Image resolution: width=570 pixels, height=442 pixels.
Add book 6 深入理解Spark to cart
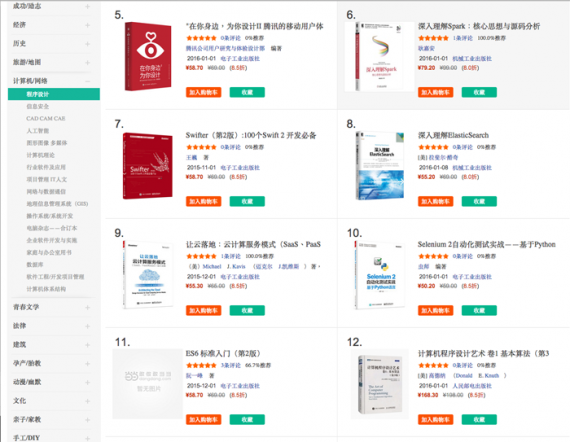435,92
